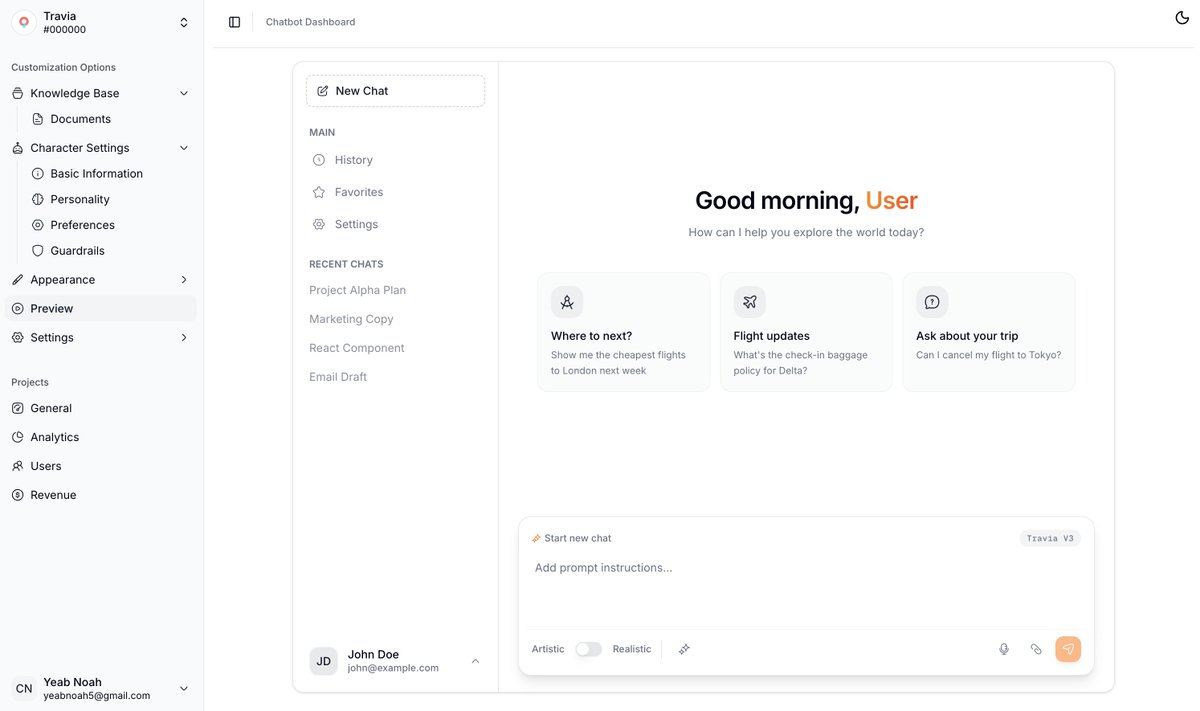Viewport: 1200px width, 711px height.
Task: Click the Character Settings icon
Action: click(x=18, y=148)
